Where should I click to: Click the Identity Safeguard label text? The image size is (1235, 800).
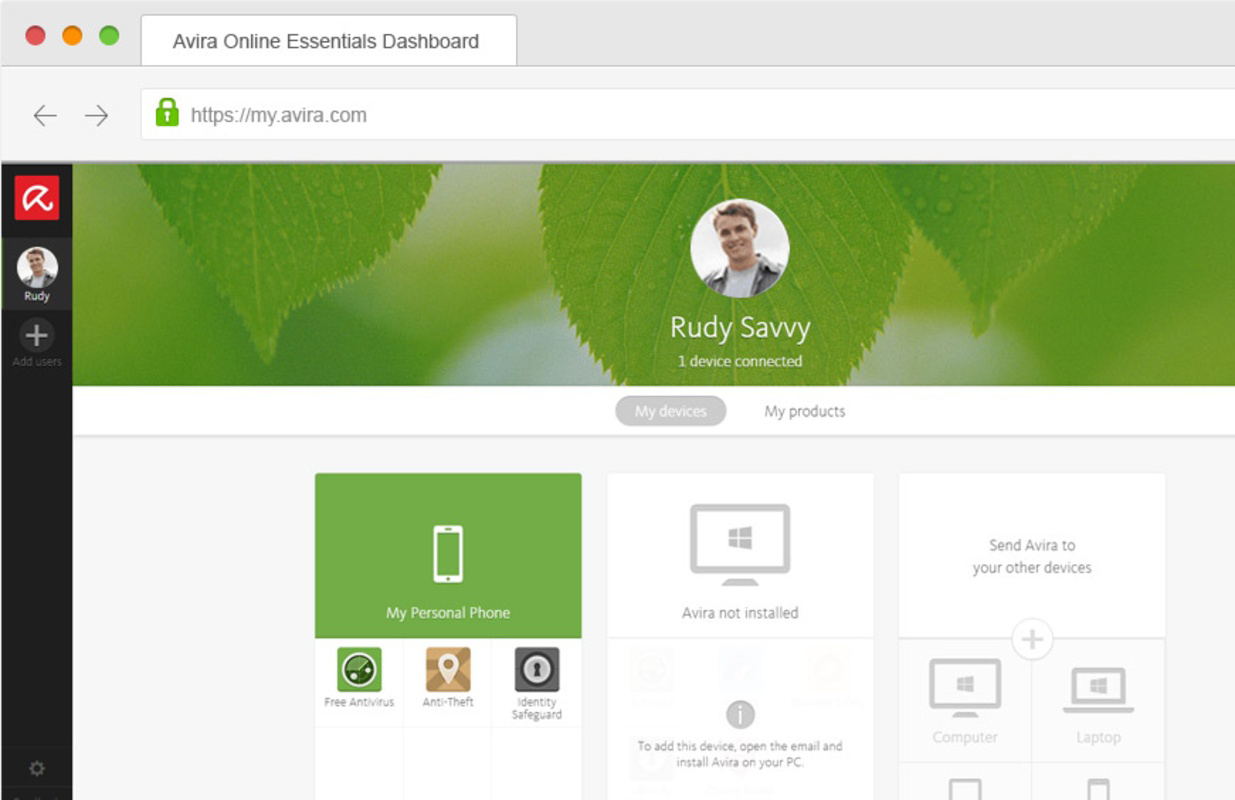(x=537, y=708)
